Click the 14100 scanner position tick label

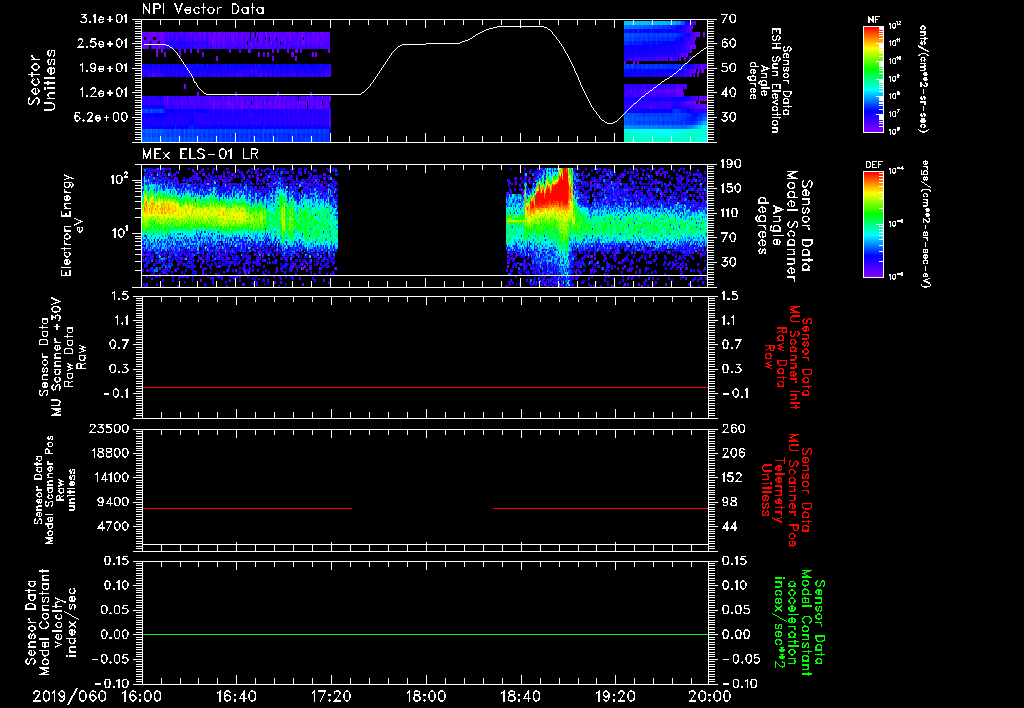(x=109, y=477)
